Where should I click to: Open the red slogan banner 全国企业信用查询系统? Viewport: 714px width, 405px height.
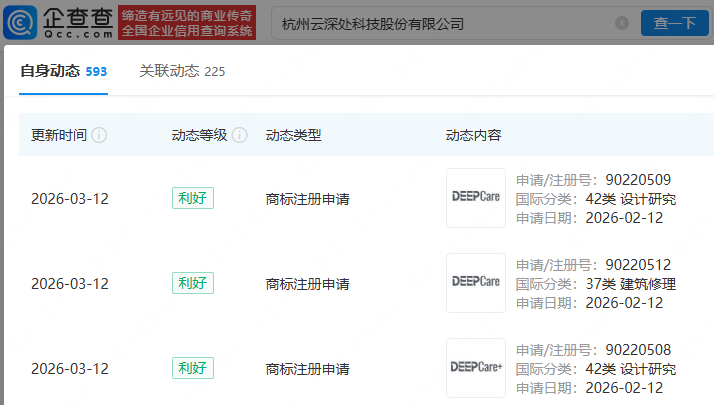coord(187,23)
